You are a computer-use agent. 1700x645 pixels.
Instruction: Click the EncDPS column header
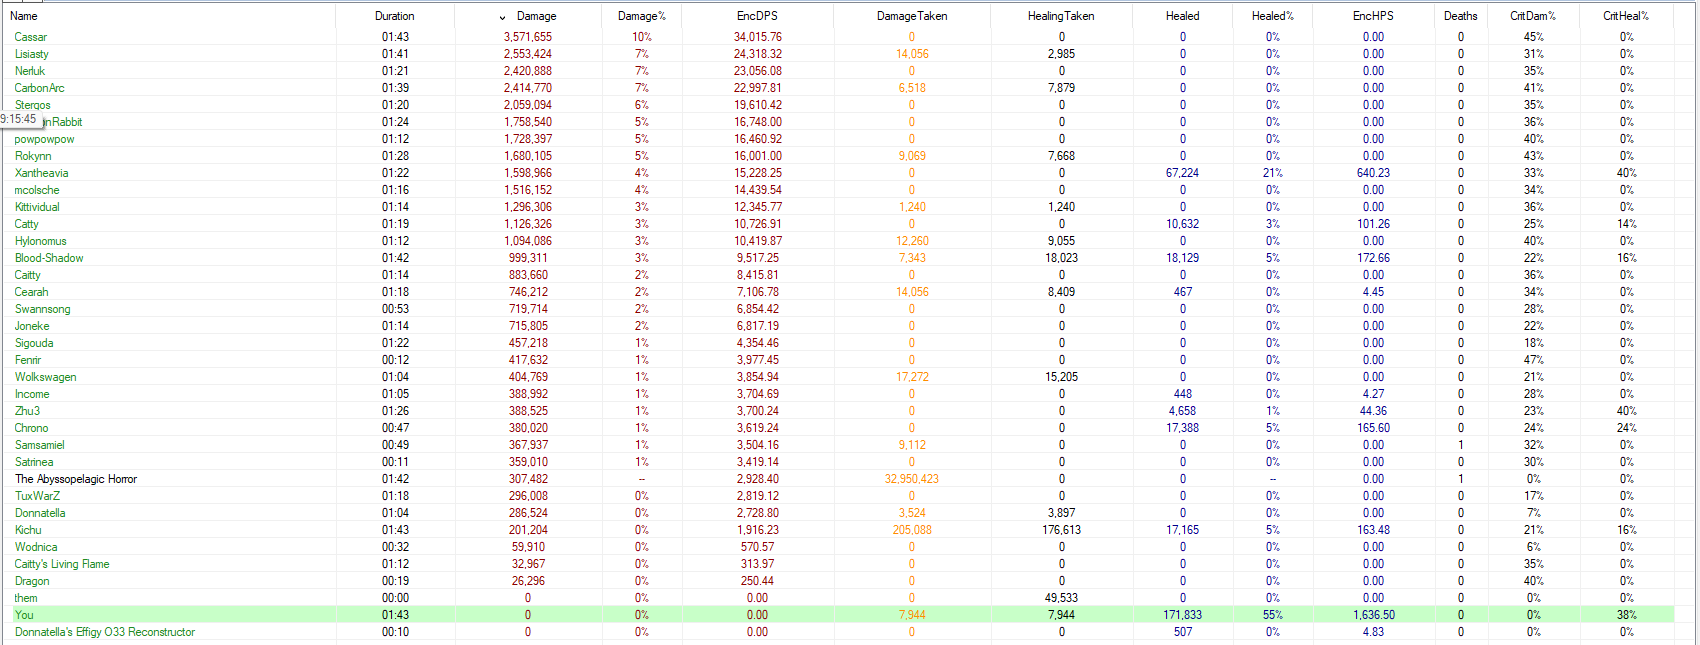tap(757, 16)
